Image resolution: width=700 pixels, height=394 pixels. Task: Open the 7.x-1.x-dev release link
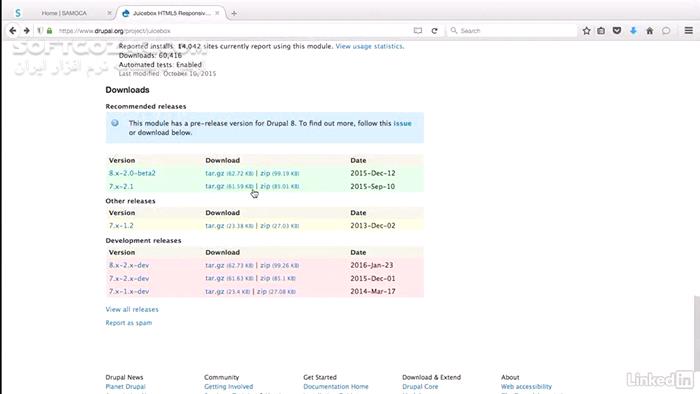coord(129,291)
